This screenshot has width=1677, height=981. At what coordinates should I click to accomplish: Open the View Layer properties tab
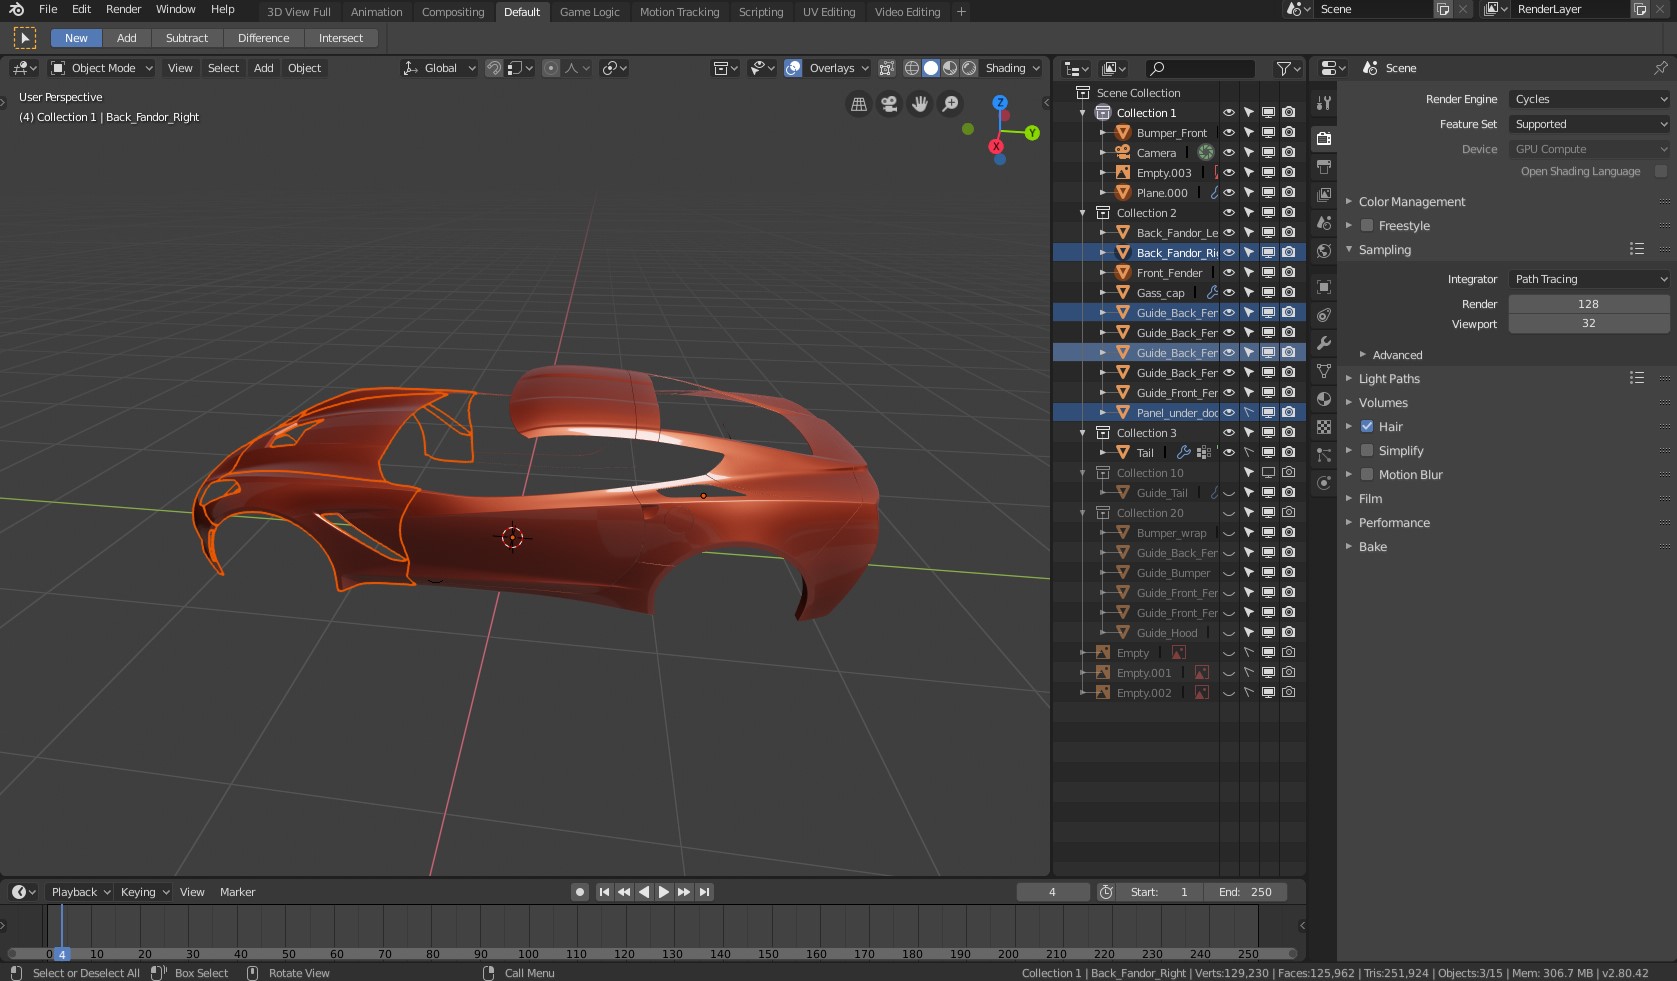coord(1324,195)
